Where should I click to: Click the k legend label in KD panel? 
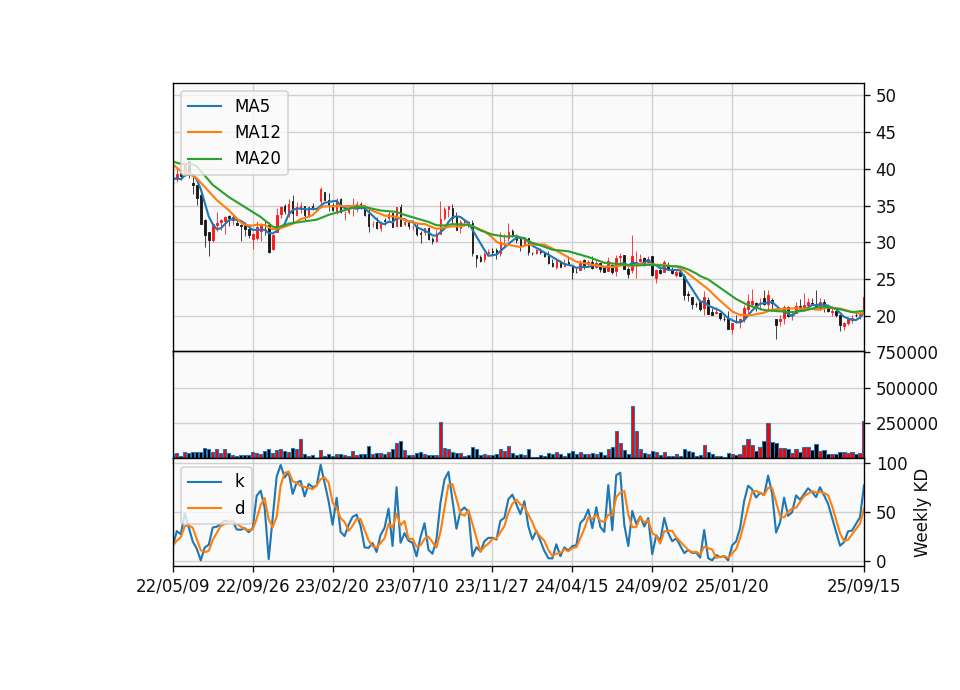239,481
